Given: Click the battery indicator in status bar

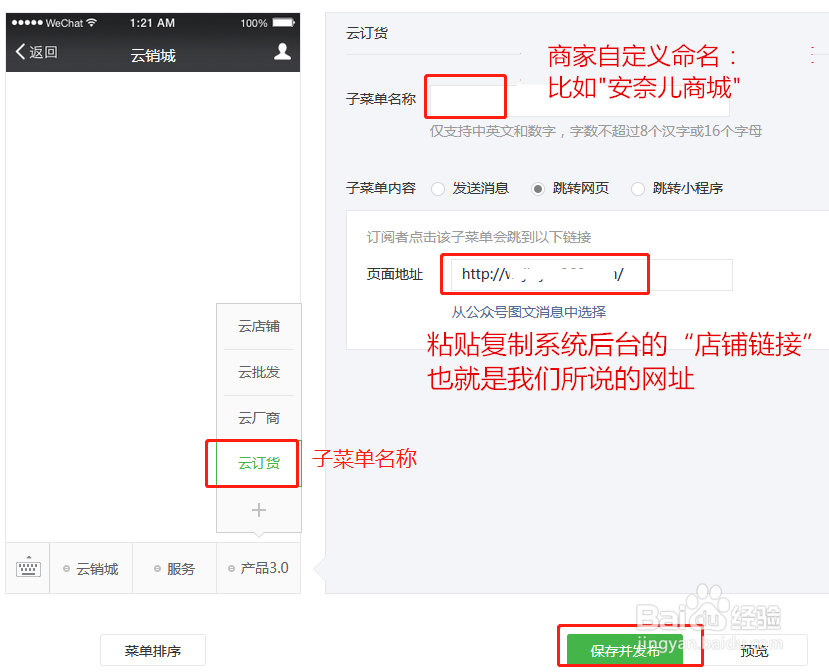Looking at the screenshot, I should pos(283,23).
